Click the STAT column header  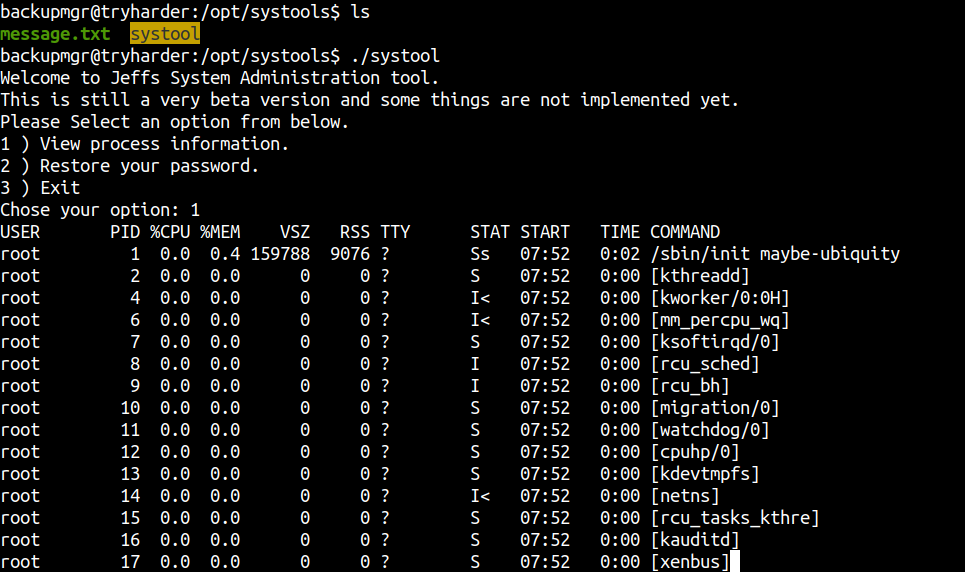click(x=490, y=232)
